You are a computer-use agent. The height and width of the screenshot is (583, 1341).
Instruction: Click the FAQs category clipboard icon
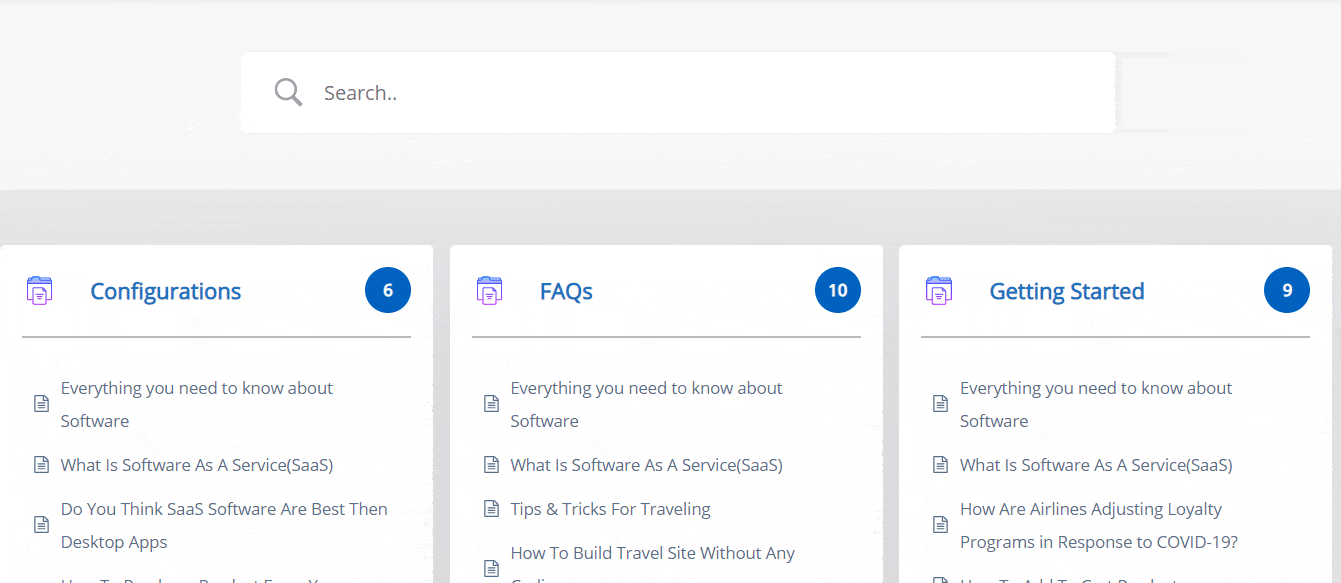point(489,290)
